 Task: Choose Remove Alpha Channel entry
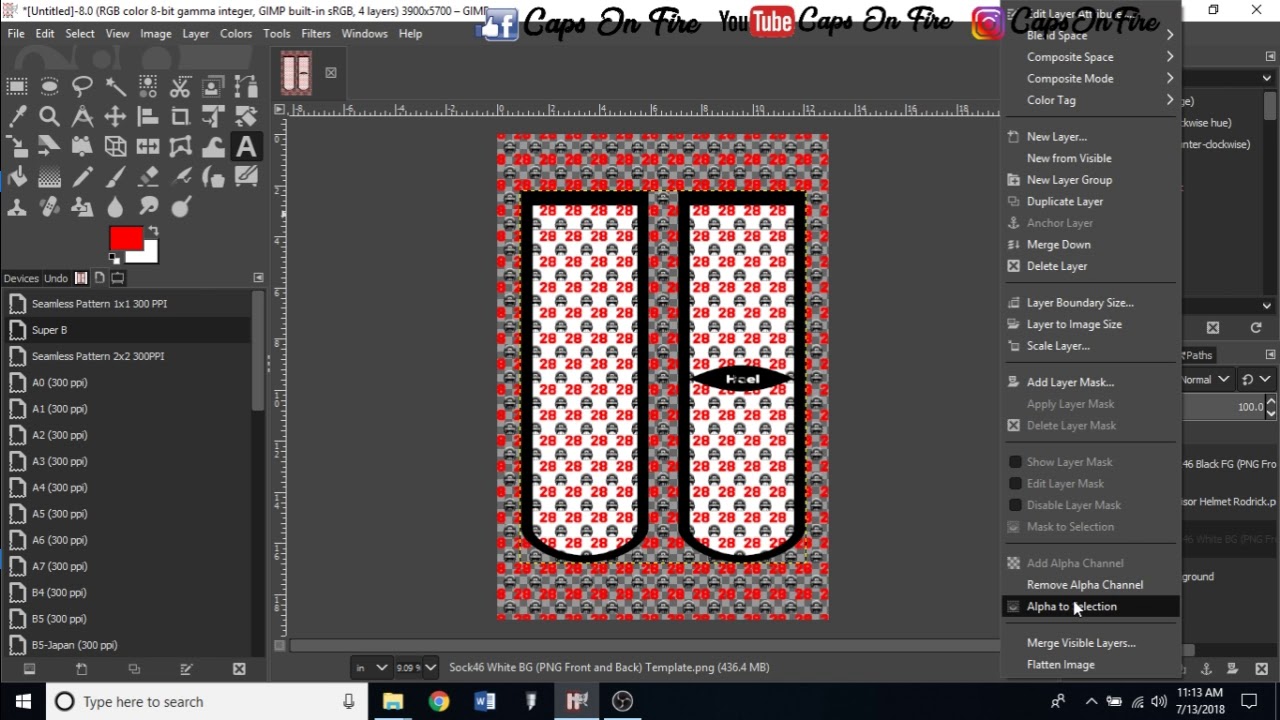point(1092,585)
